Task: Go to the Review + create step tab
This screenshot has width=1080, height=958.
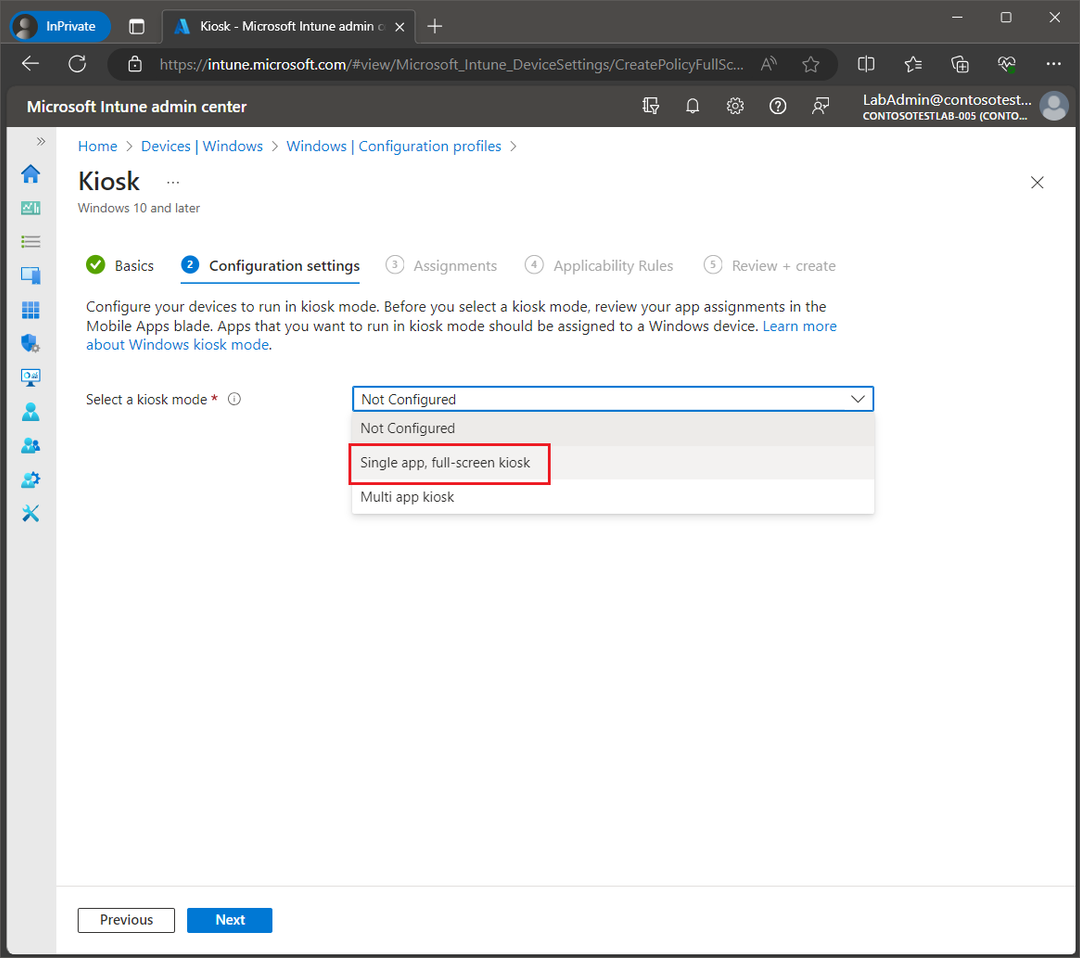Action: tap(769, 266)
